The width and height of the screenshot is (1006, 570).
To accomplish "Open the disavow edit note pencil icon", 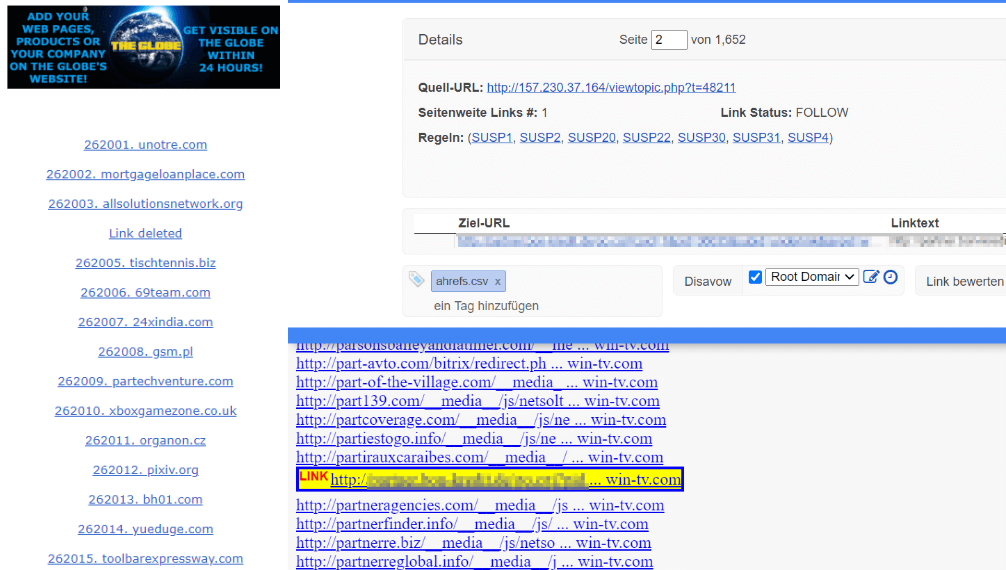I will [871, 277].
